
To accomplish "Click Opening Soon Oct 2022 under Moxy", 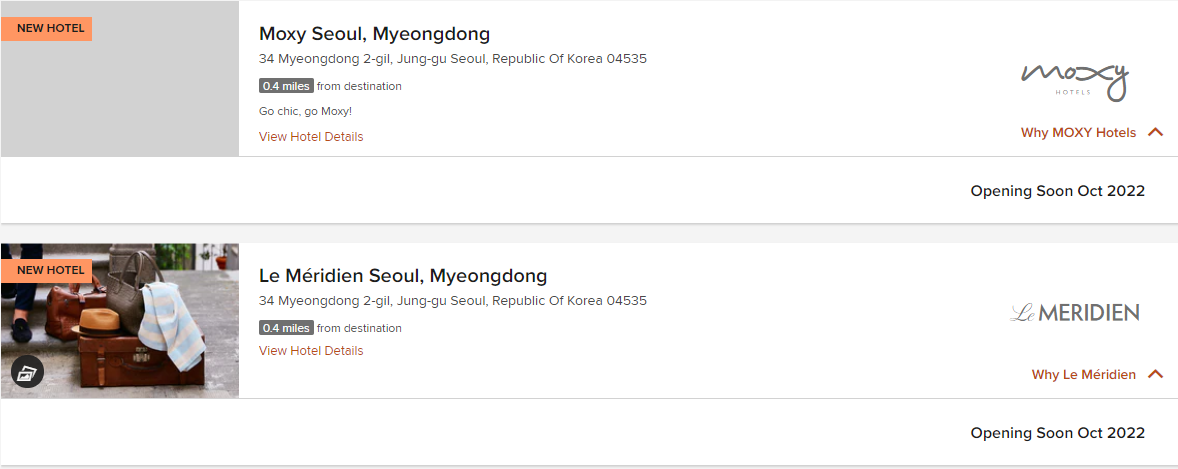I will coord(1057,191).
